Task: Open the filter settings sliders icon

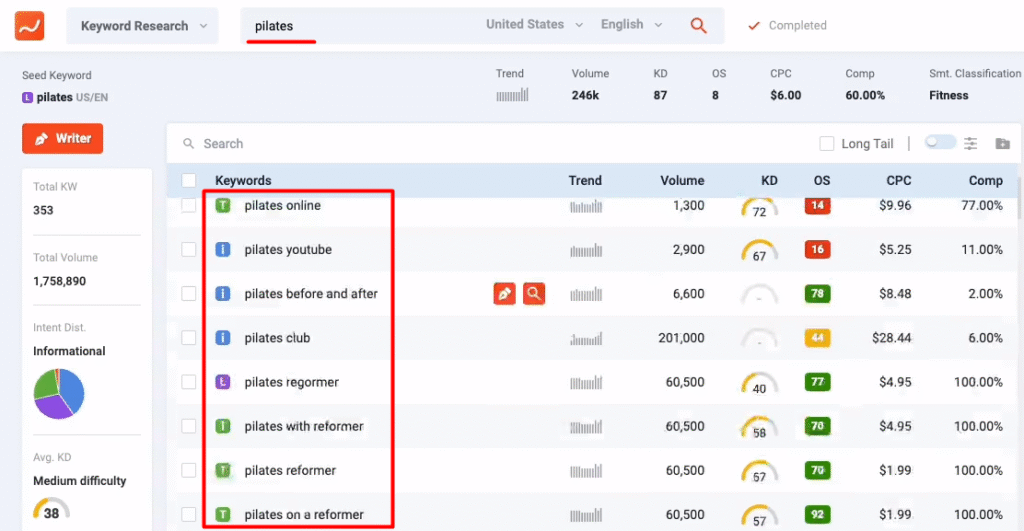Action: 970,143
